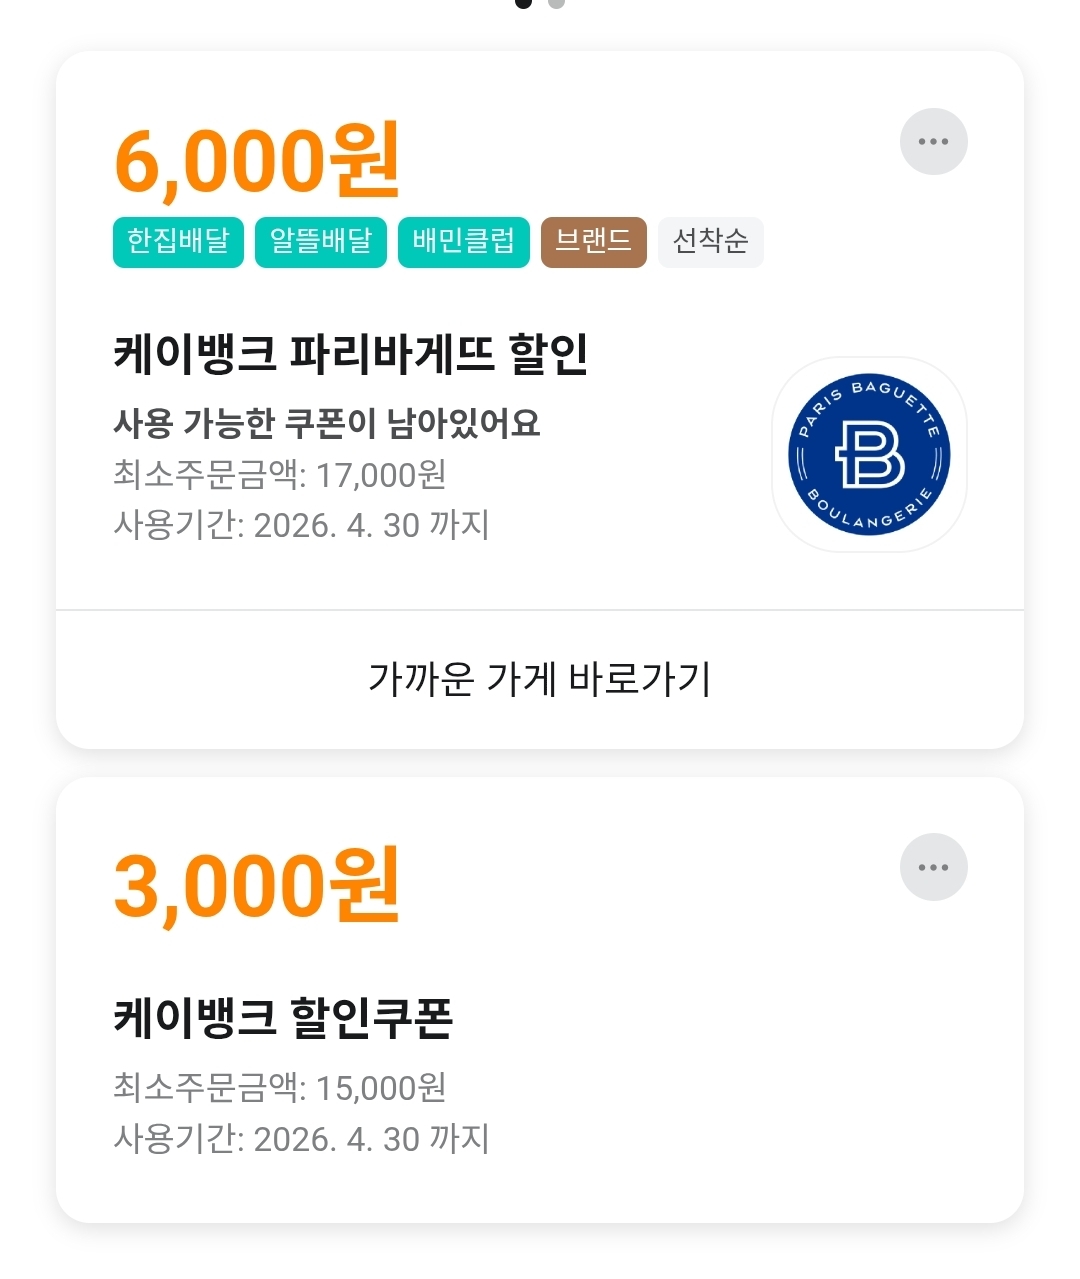Open more options for the 6,000원 coupon
1080x1279 pixels.
click(x=933, y=142)
